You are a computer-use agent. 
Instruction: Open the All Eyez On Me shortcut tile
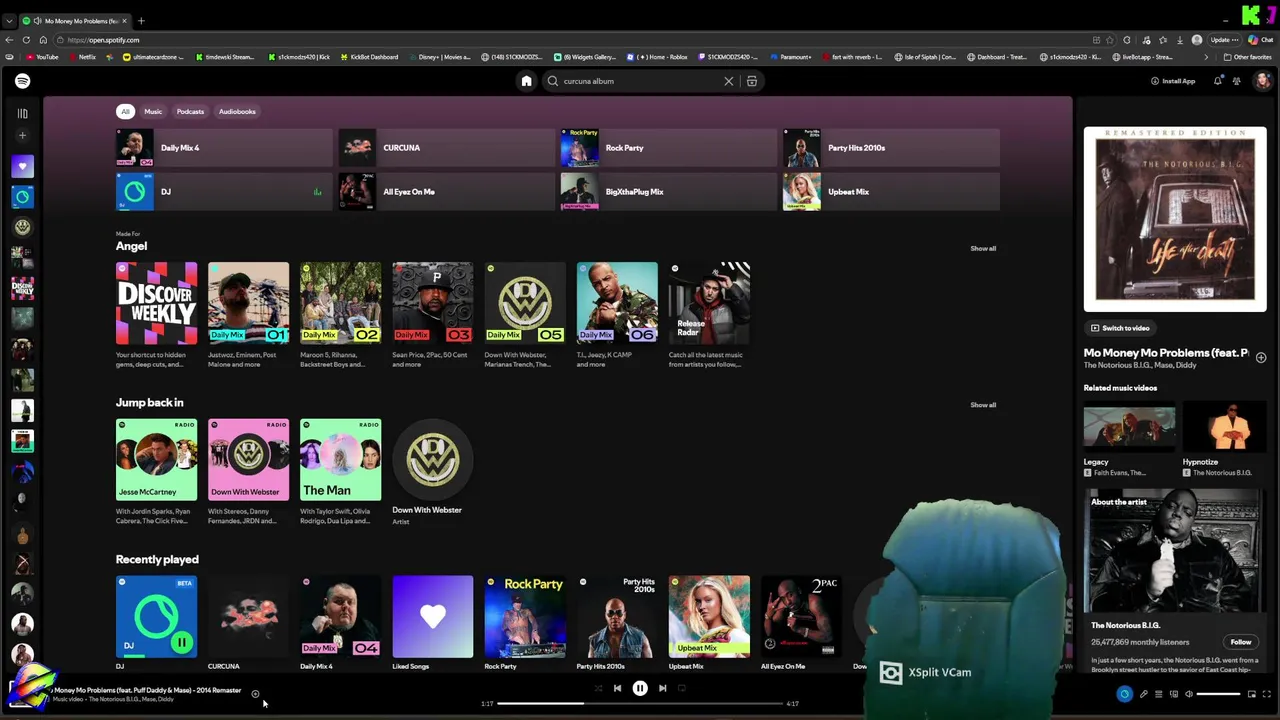pos(446,192)
